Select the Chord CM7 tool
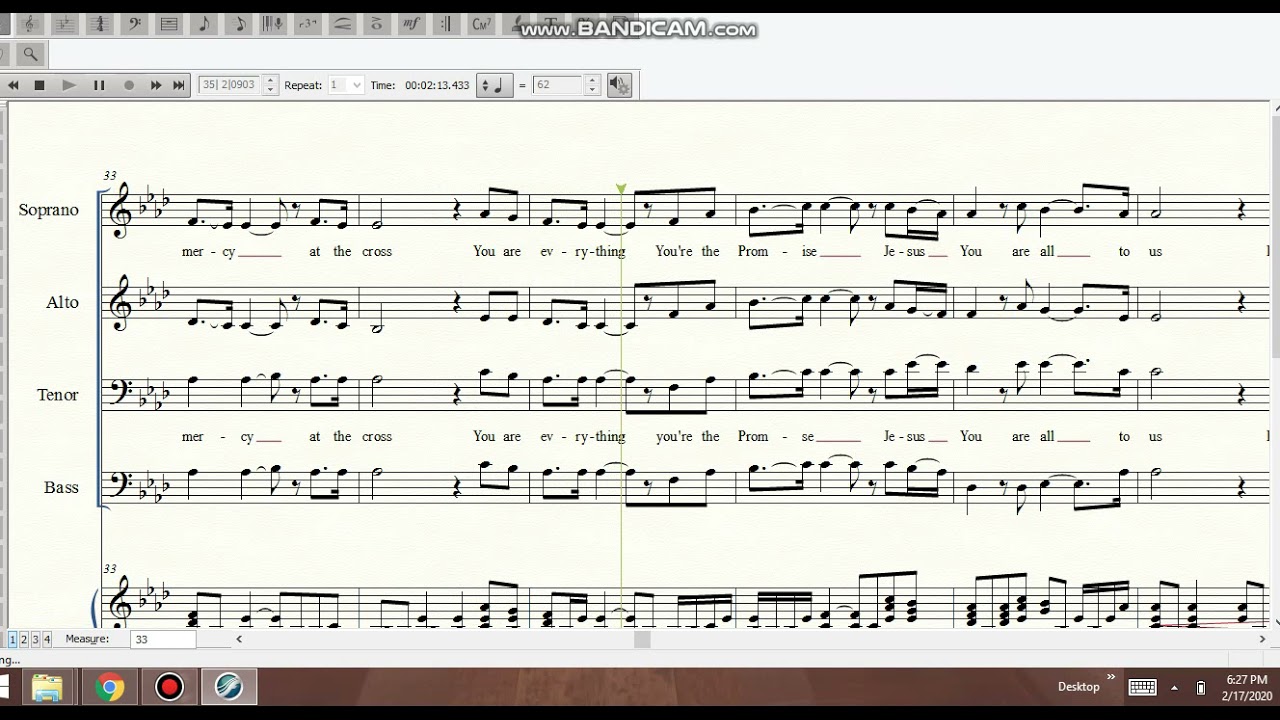The width and height of the screenshot is (1280, 720). pyautogui.click(x=480, y=24)
